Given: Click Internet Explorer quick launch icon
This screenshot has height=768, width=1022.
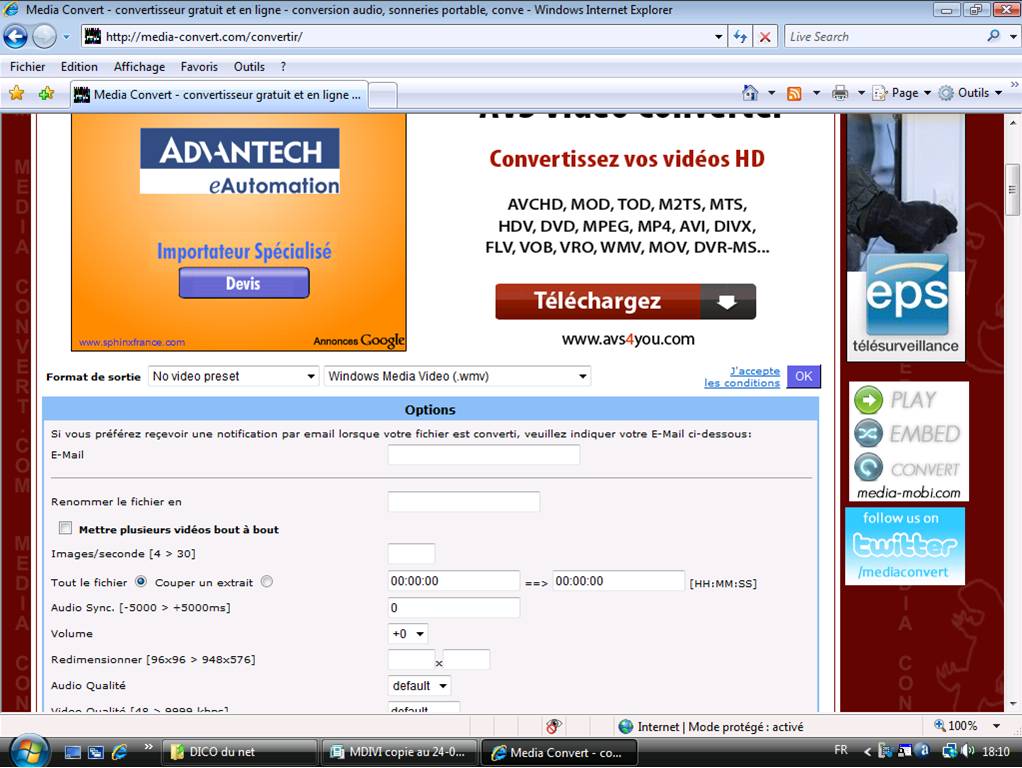Looking at the screenshot, I should click(119, 752).
